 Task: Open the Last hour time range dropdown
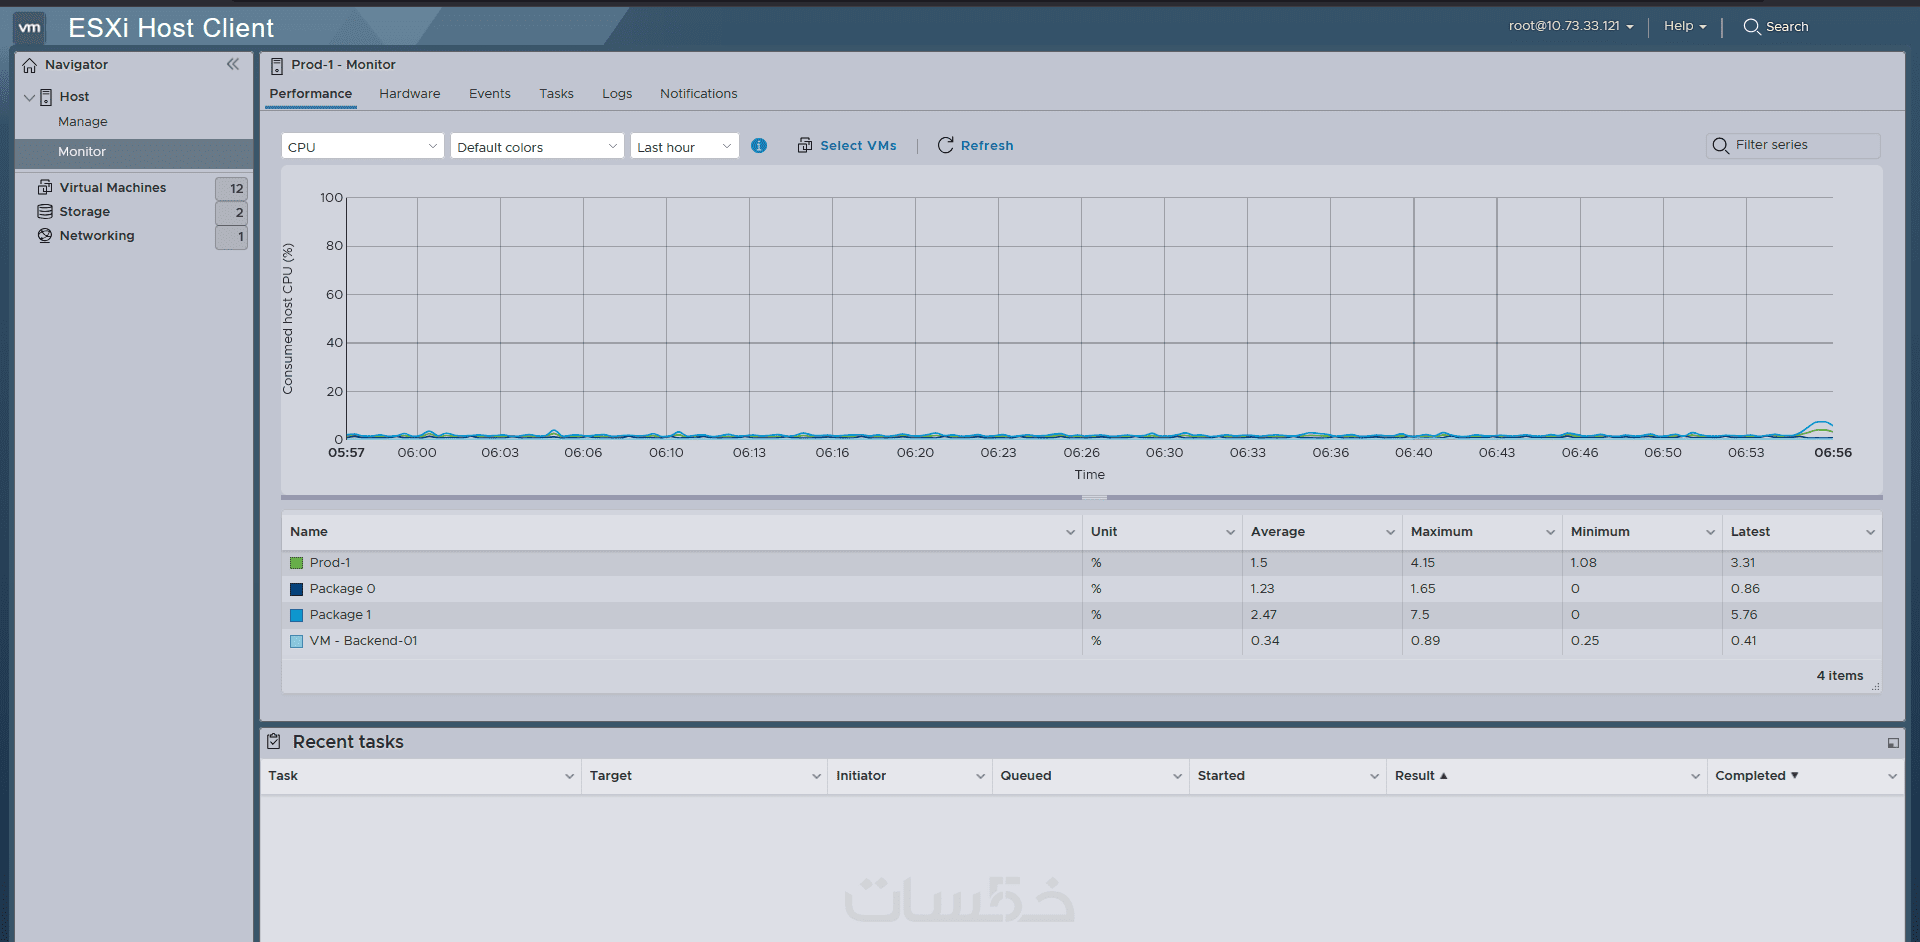pyautogui.click(x=684, y=146)
